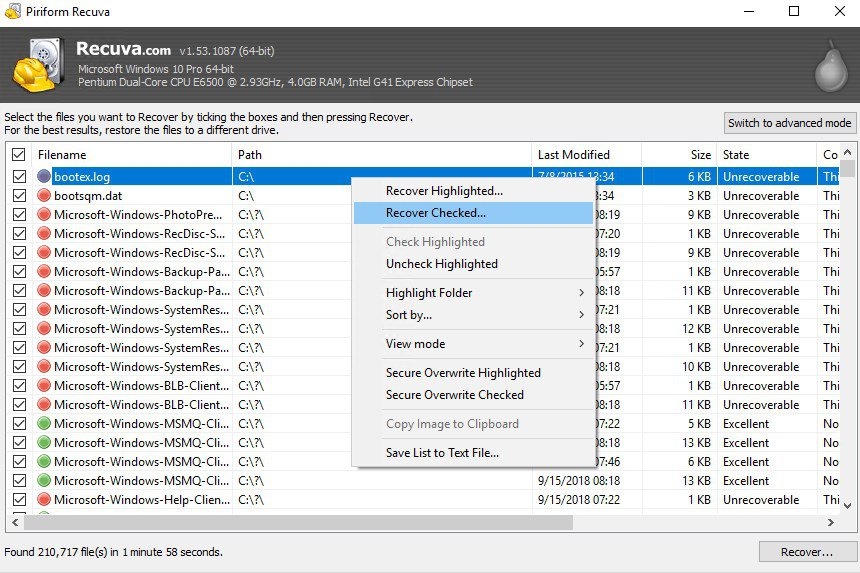
Task: Choose Recover Checked... from the context menu
Action: click(x=473, y=213)
